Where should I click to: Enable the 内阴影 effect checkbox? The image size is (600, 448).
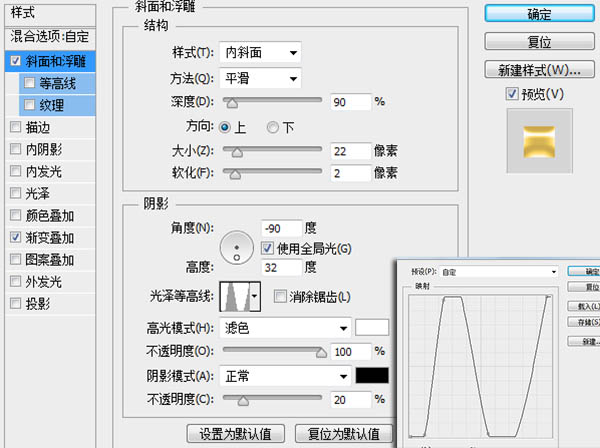click(16, 149)
